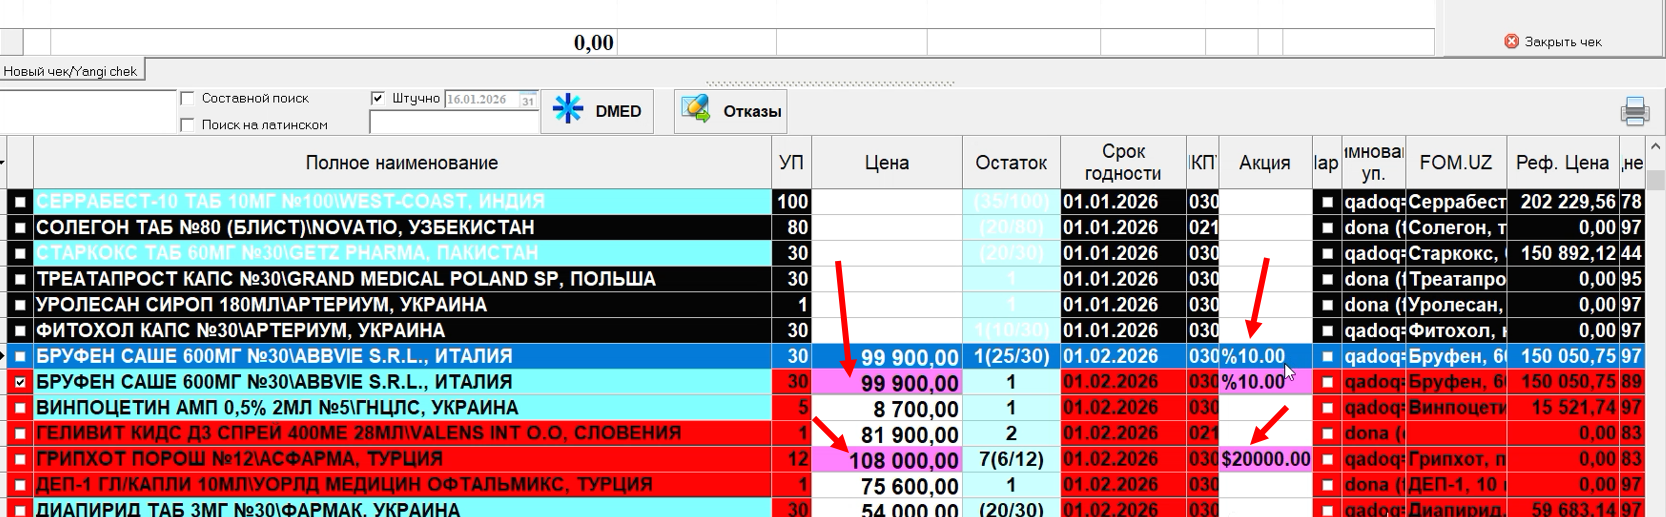Viewport: 1666px width, 517px height.
Task: Toggle right-side checkbox in Винпоцетин row
Action: coord(1327,408)
